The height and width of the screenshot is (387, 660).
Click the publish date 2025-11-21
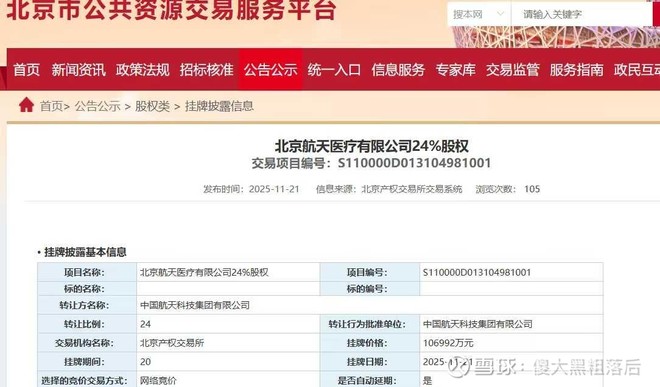(274, 189)
